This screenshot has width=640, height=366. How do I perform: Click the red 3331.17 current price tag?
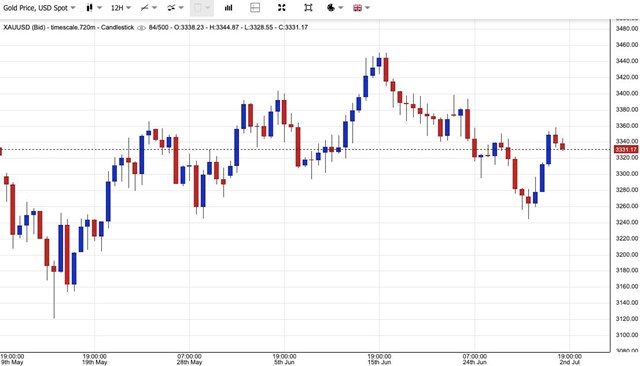coord(626,149)
